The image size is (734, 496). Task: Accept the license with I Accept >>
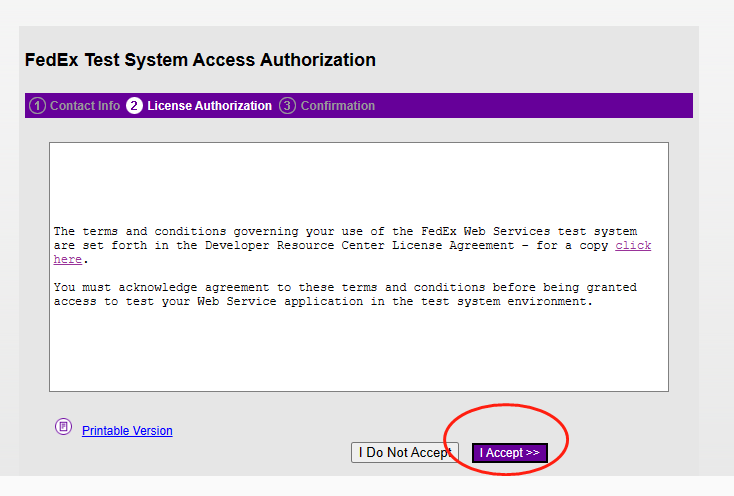coord(510,452)
